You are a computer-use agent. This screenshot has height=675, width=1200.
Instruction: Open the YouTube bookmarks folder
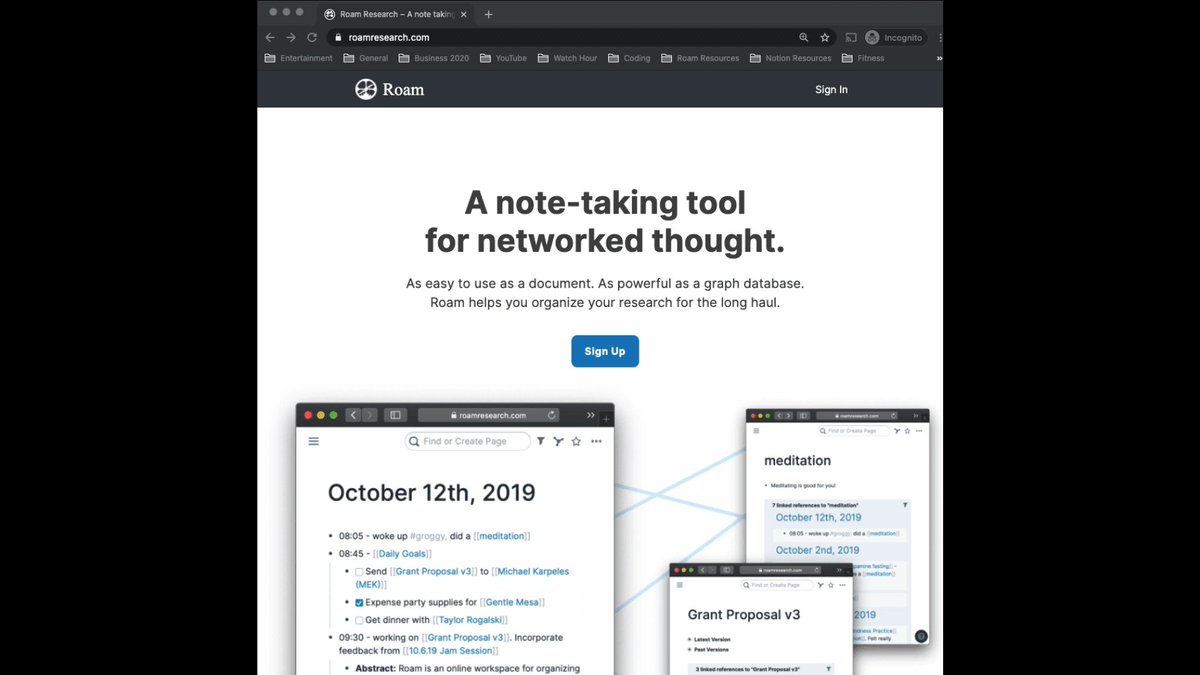coord(503,58)
